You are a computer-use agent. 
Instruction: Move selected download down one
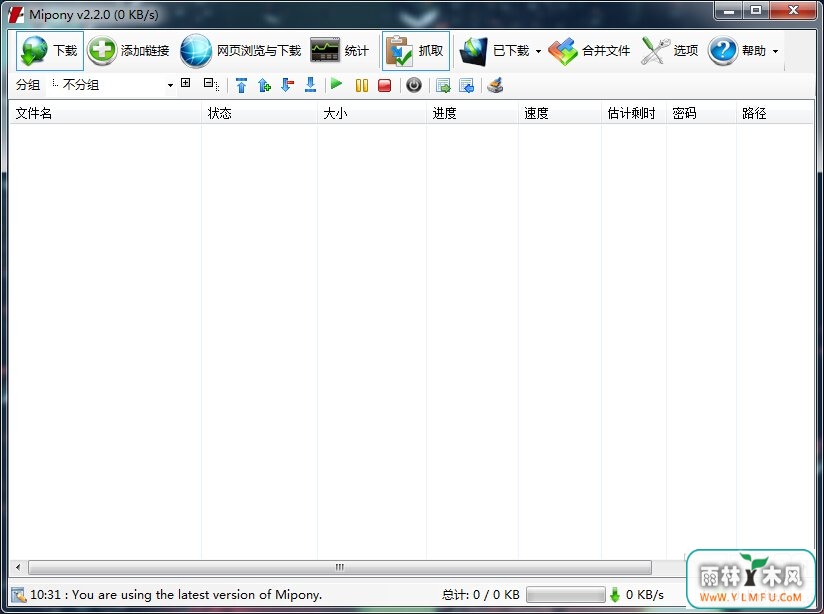click(x=287, y=85)
